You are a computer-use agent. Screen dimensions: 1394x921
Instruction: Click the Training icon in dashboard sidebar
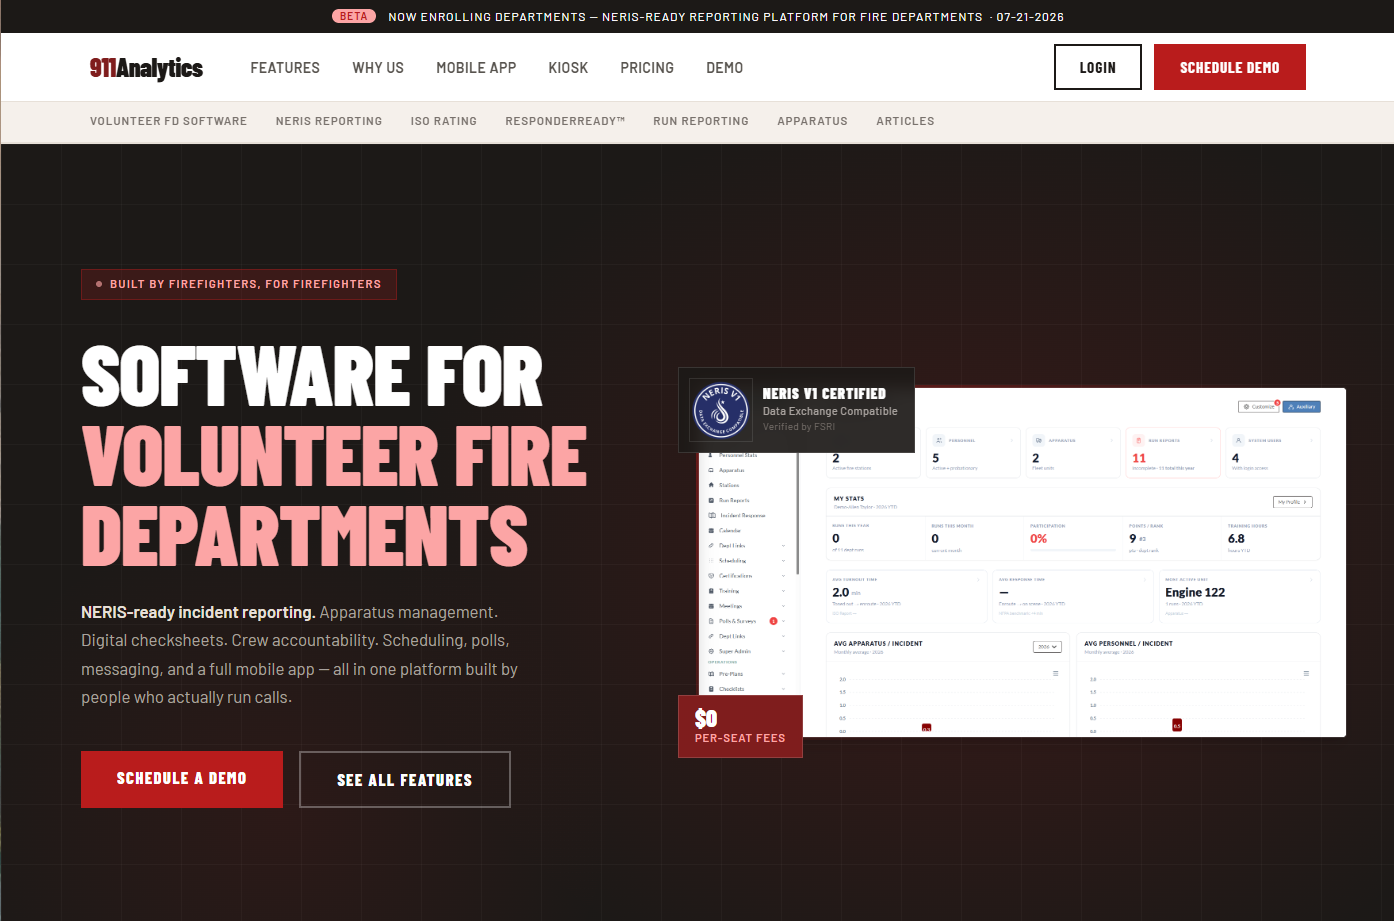pyautogui.click(x=711, y=591)
